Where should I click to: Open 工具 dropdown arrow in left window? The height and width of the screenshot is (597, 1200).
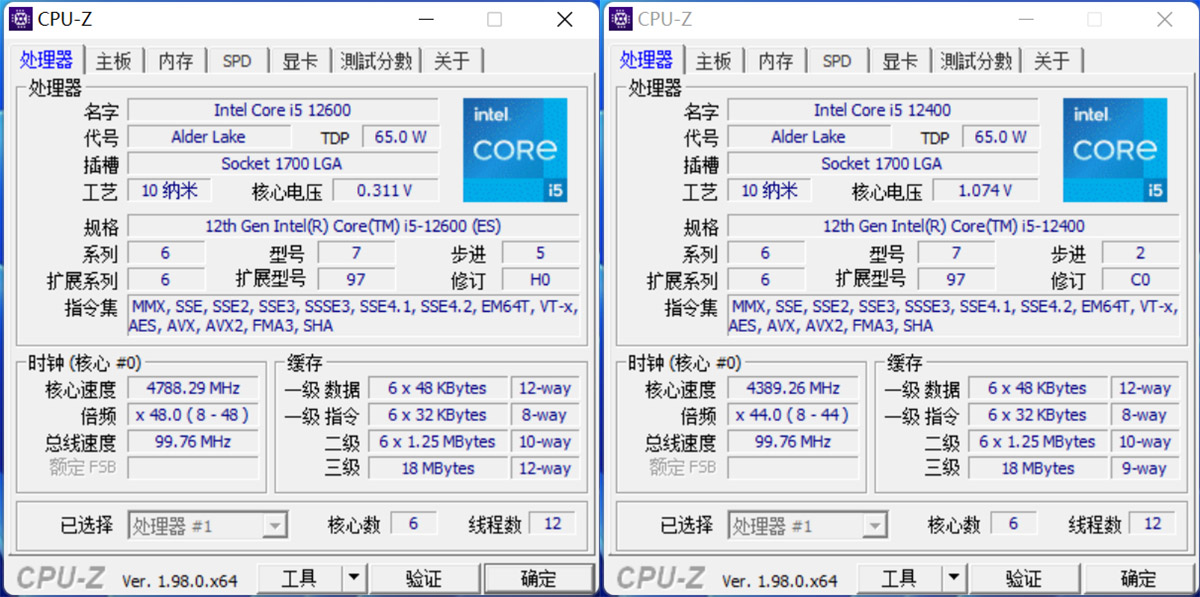(354, 578)
